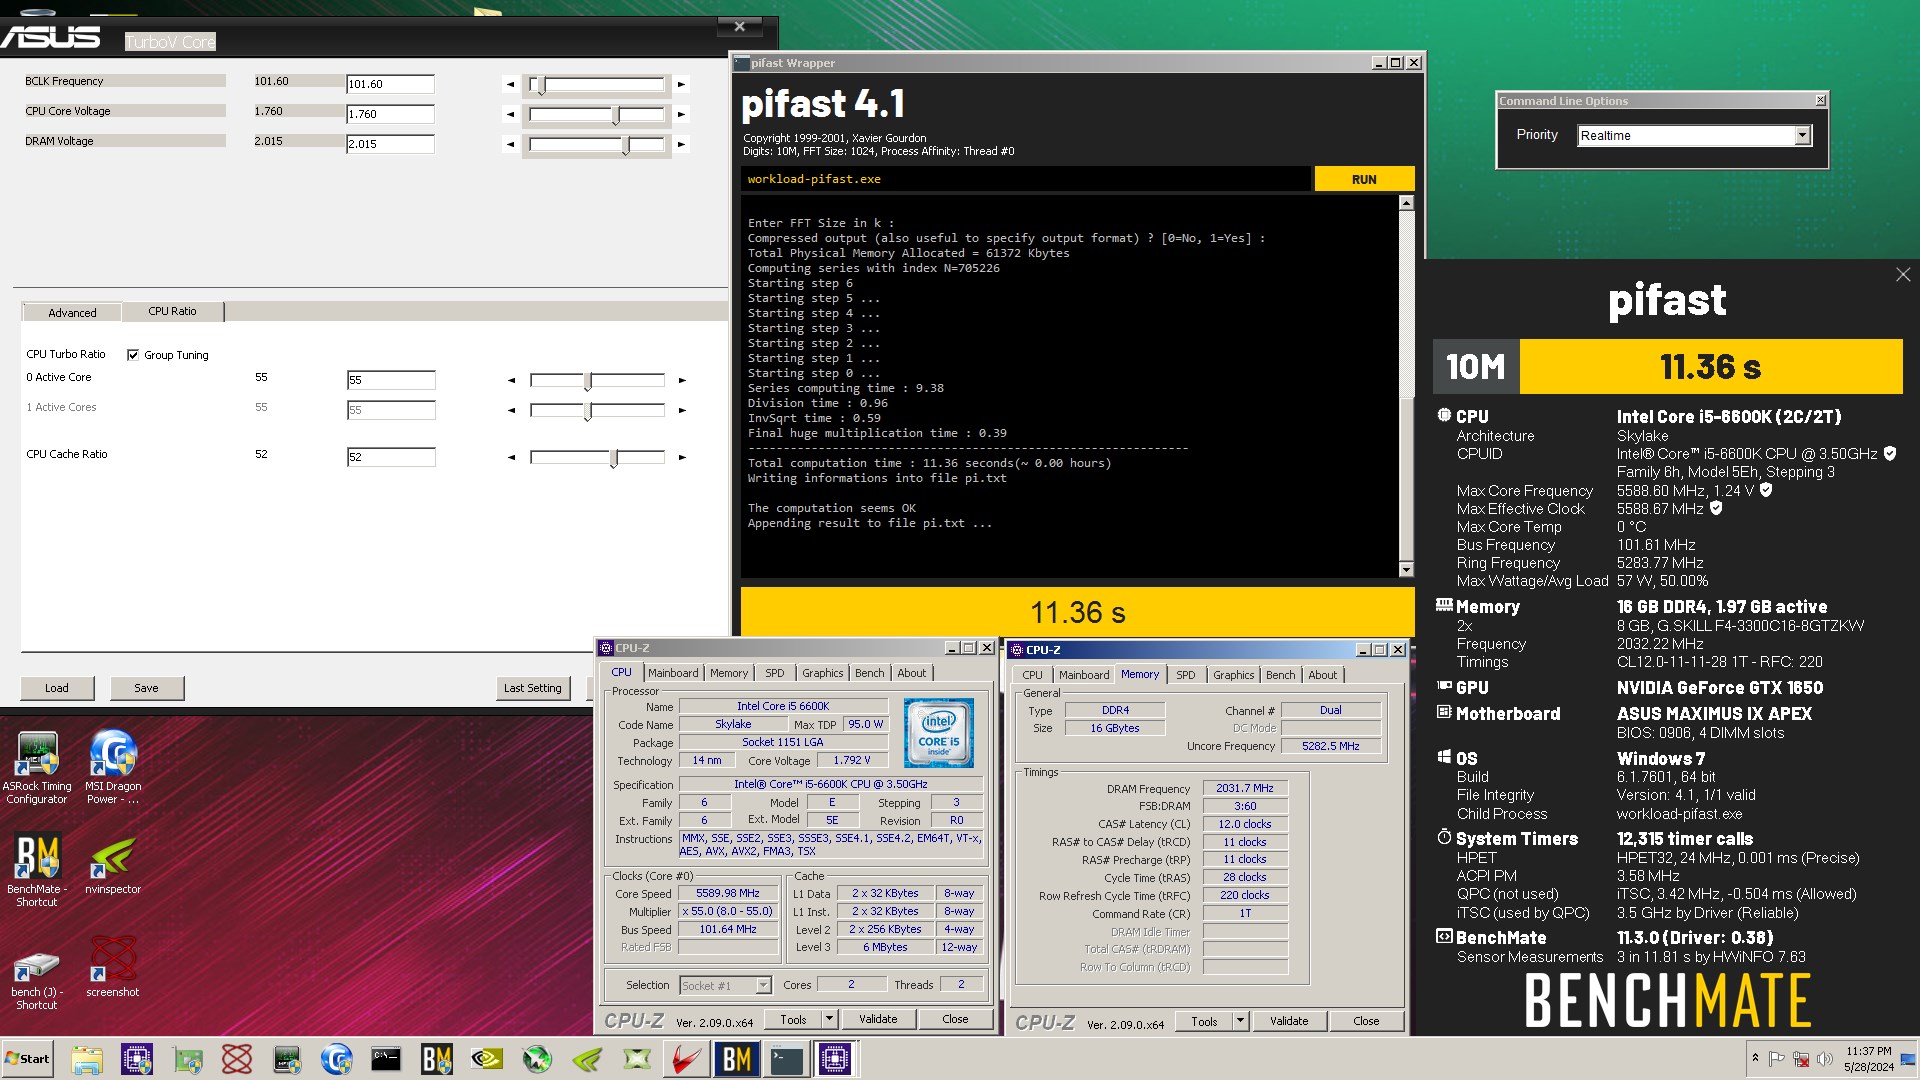The width and height of the screenshot is (1920, 1080).
Task: Open Mainboard tab in CPU-Z processor window
Action: pos(673,673)
